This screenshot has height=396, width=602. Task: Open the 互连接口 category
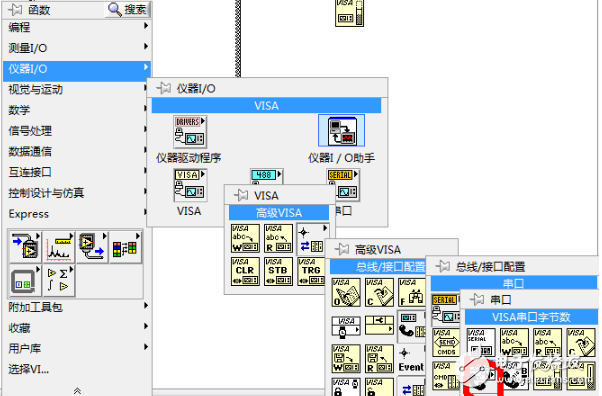click(77, 173)
